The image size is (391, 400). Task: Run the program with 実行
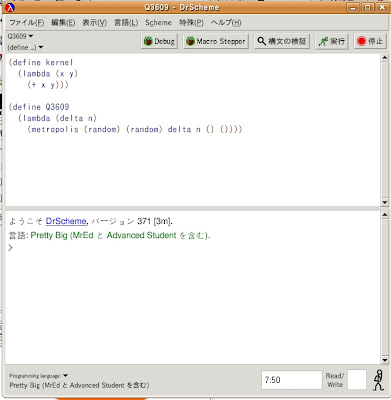click(332, 41)
